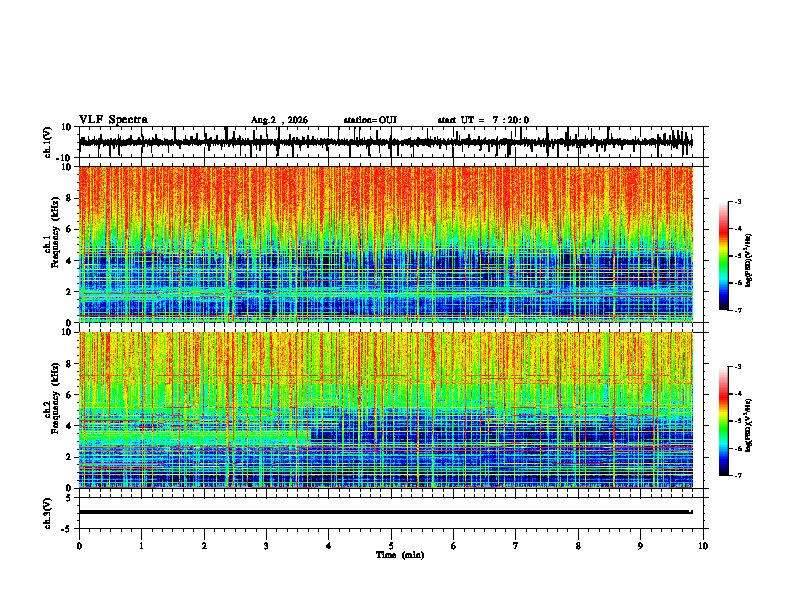Click the "0" tick on the time axis
The height and width of the screenshot is (612, 792).
79,546
